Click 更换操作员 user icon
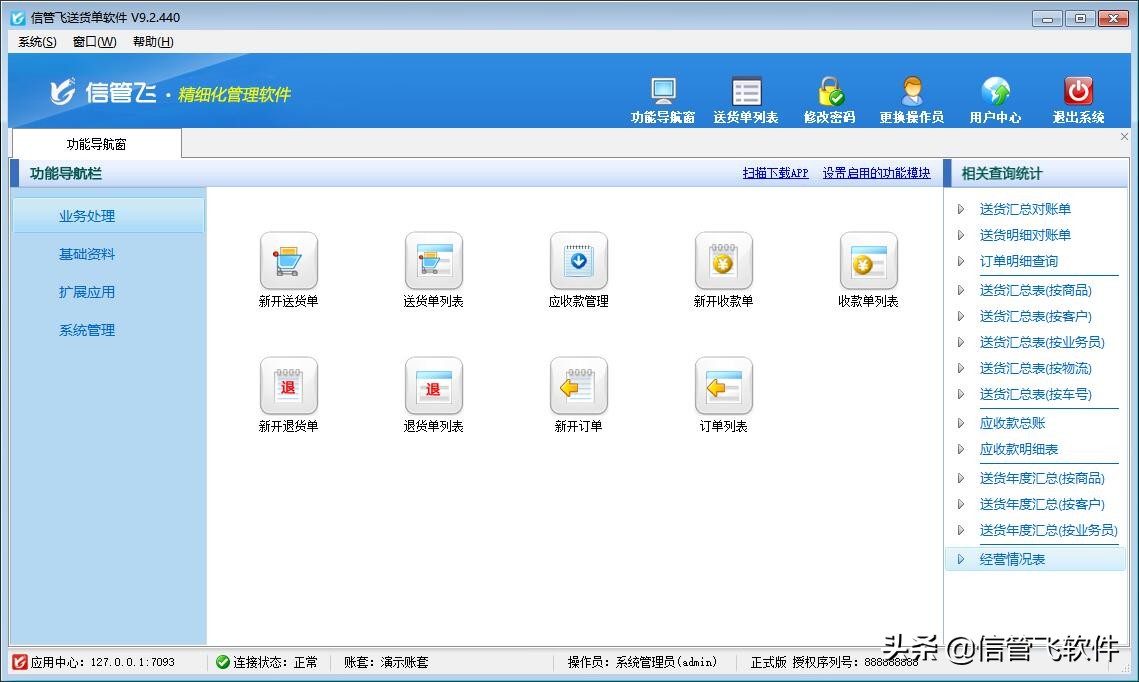The height and width of the screenshot is (682, 1139). pos(912,92)
